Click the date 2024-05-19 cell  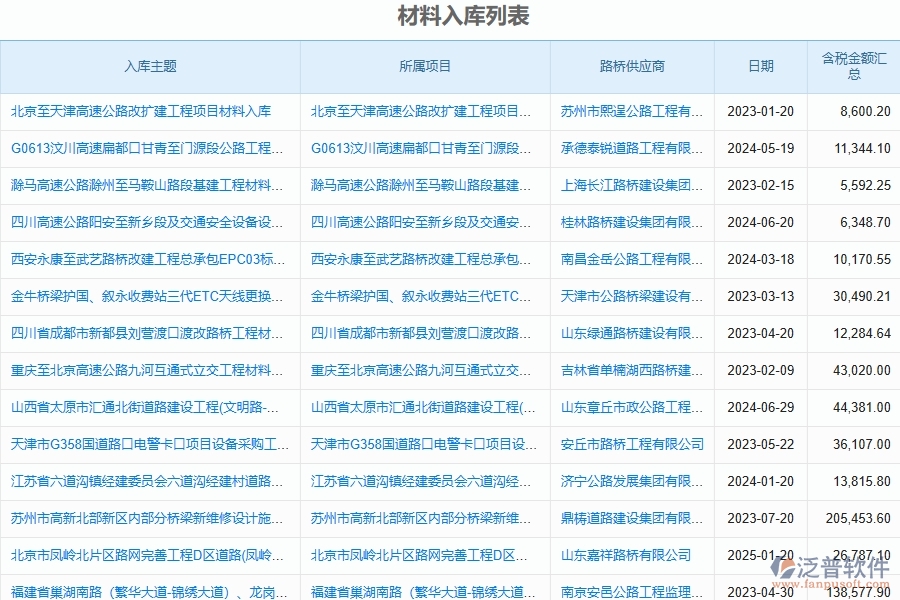pos(760,149)
